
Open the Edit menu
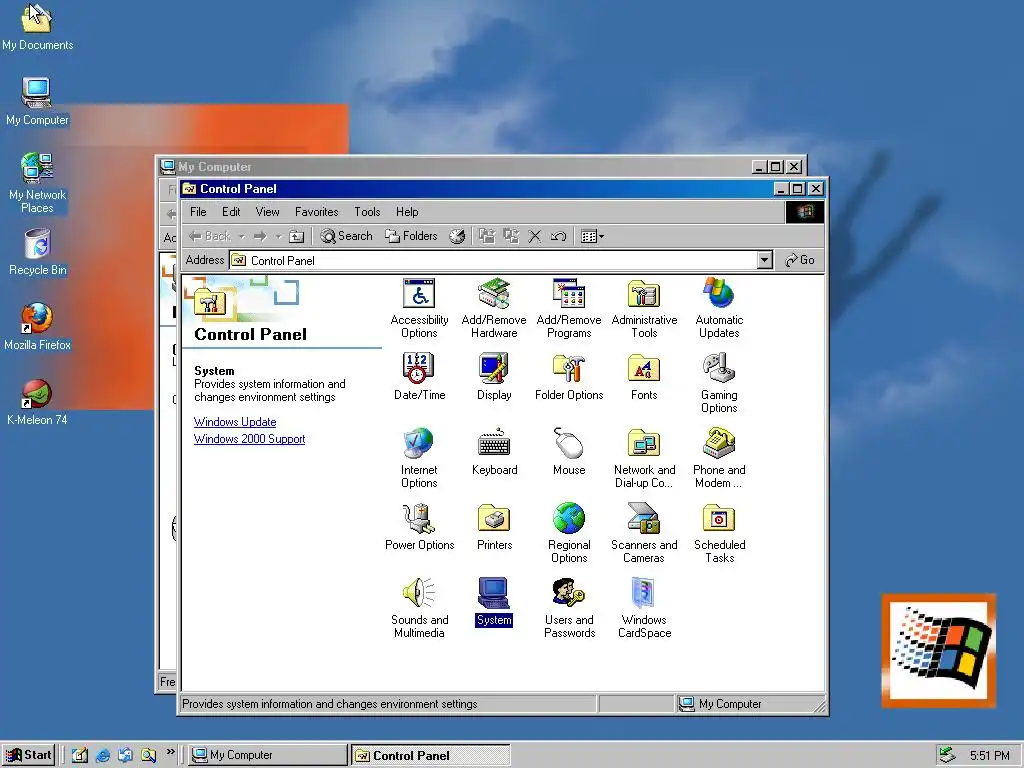231,212
